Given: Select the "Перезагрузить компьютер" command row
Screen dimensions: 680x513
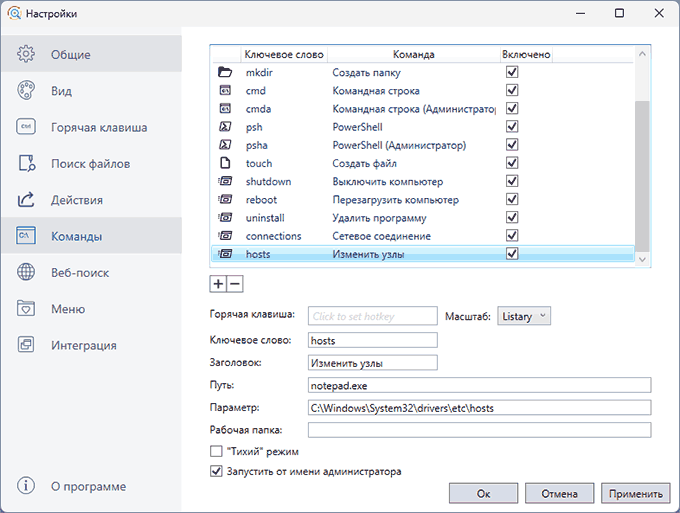Looking at the screenshot, I should point(423,199).
